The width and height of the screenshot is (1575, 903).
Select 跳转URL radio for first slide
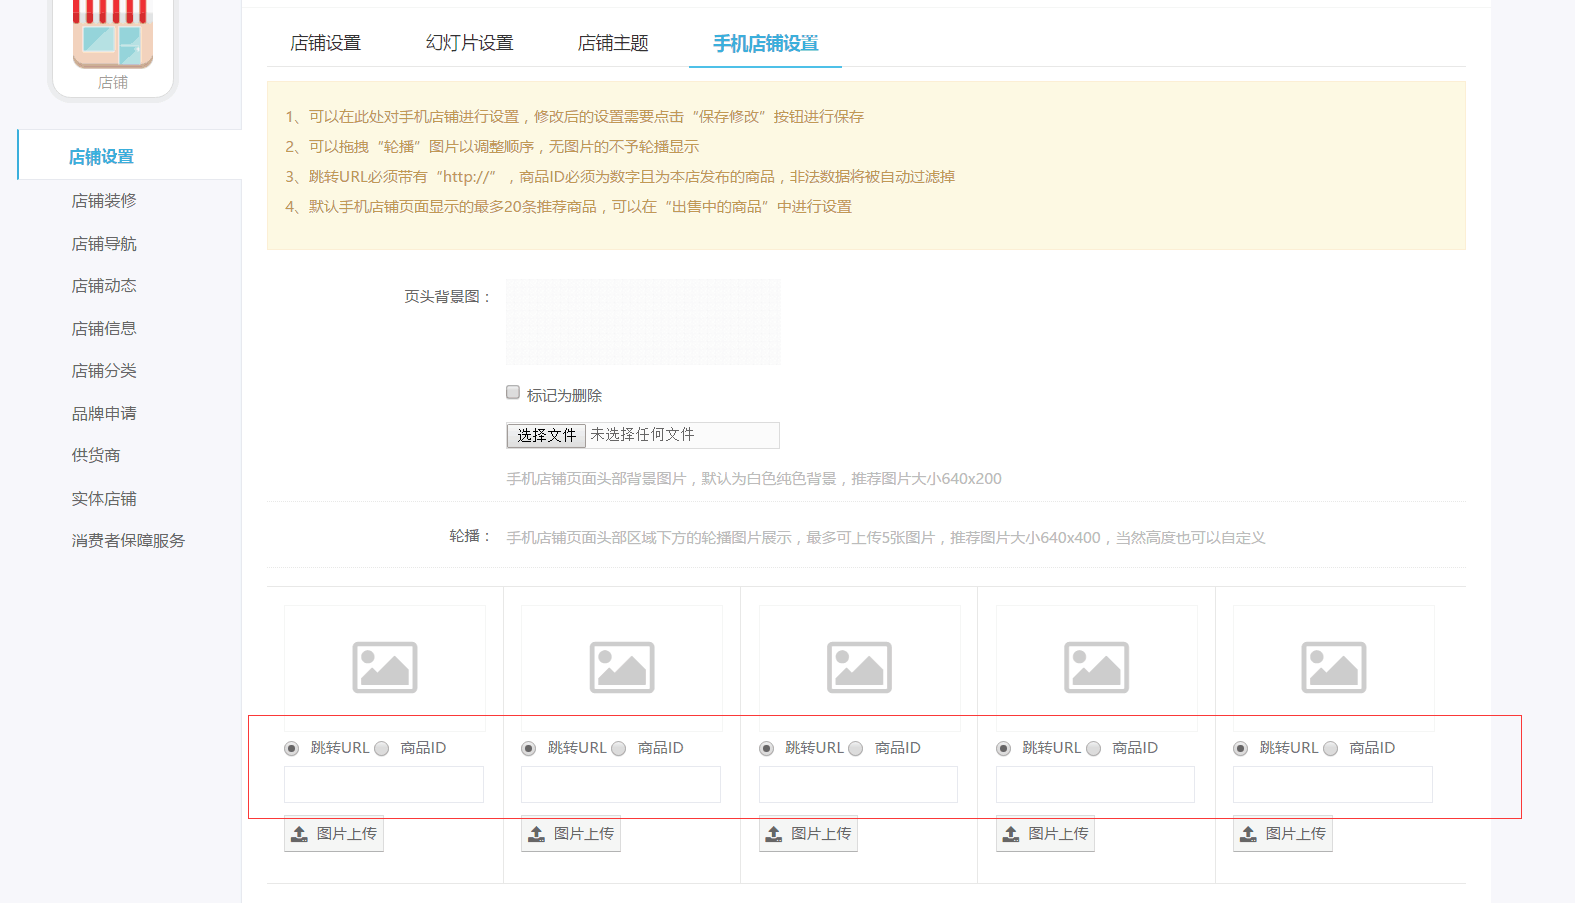(292, 748)
